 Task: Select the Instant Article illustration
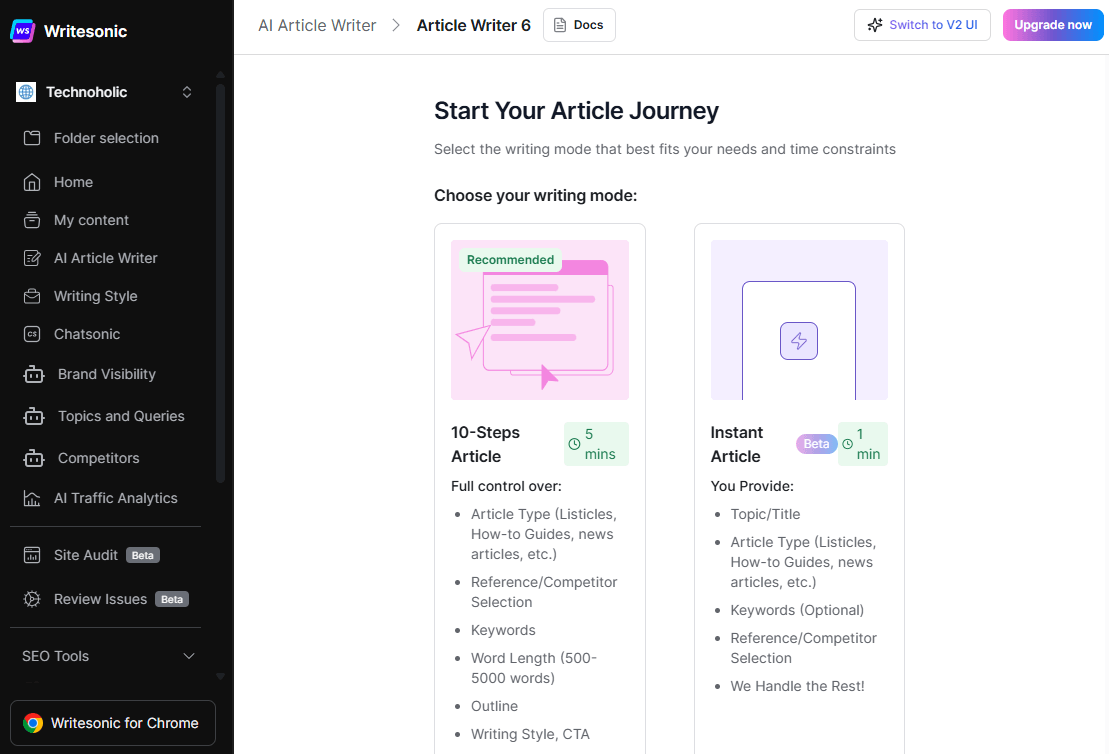[799, 320]
